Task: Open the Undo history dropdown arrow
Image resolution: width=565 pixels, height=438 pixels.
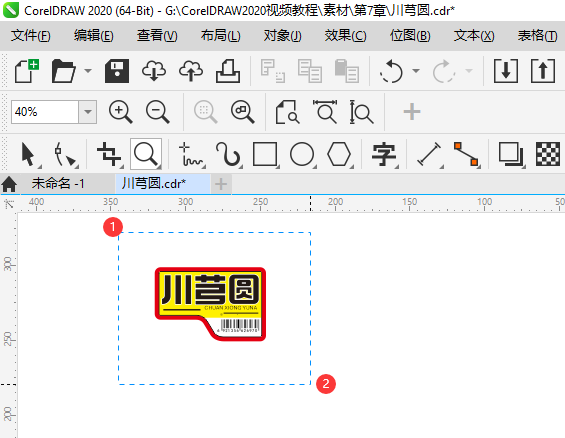Action: (x=416, y=71)
